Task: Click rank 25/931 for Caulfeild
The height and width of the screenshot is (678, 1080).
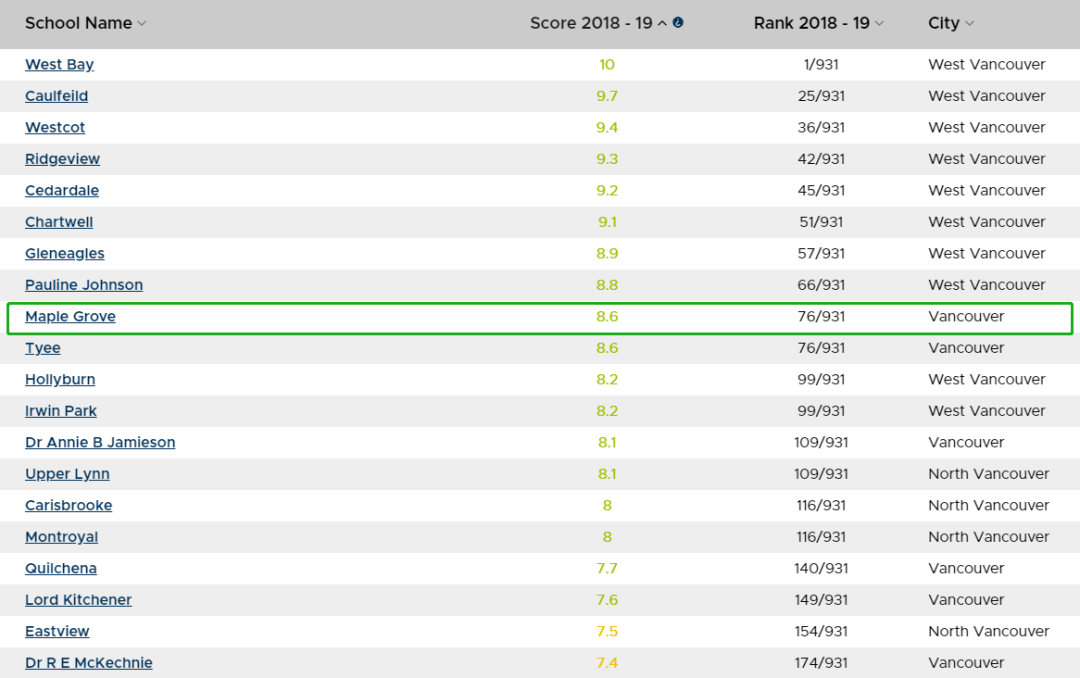Action: [x=821, y=96]
